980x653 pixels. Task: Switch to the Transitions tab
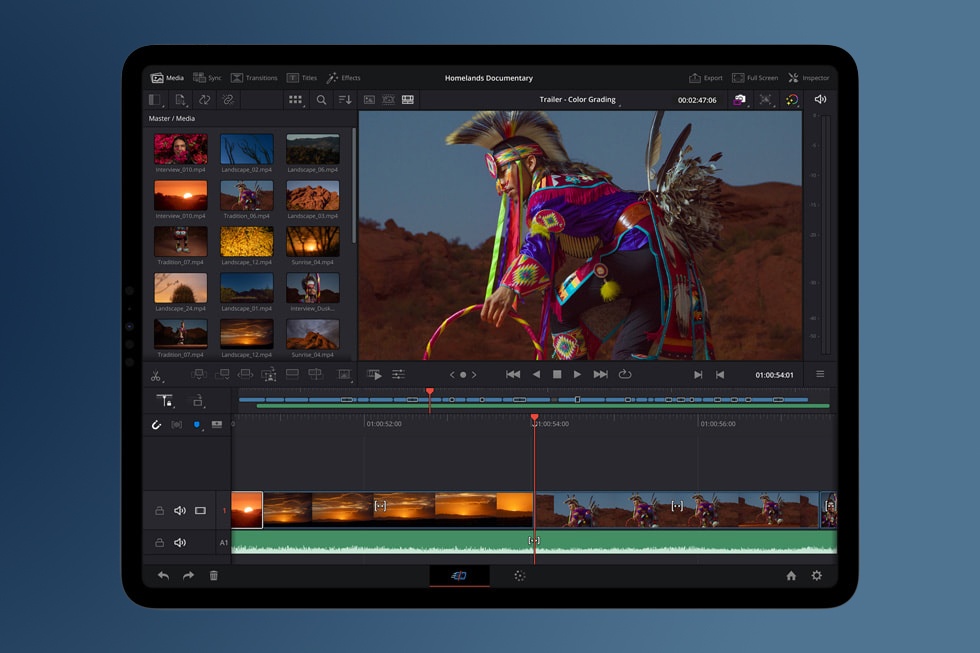click(254, 78)
